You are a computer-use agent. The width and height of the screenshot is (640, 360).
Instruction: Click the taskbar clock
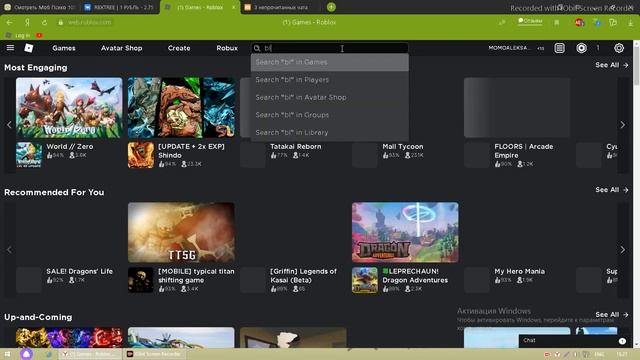(x=622, y=354)
